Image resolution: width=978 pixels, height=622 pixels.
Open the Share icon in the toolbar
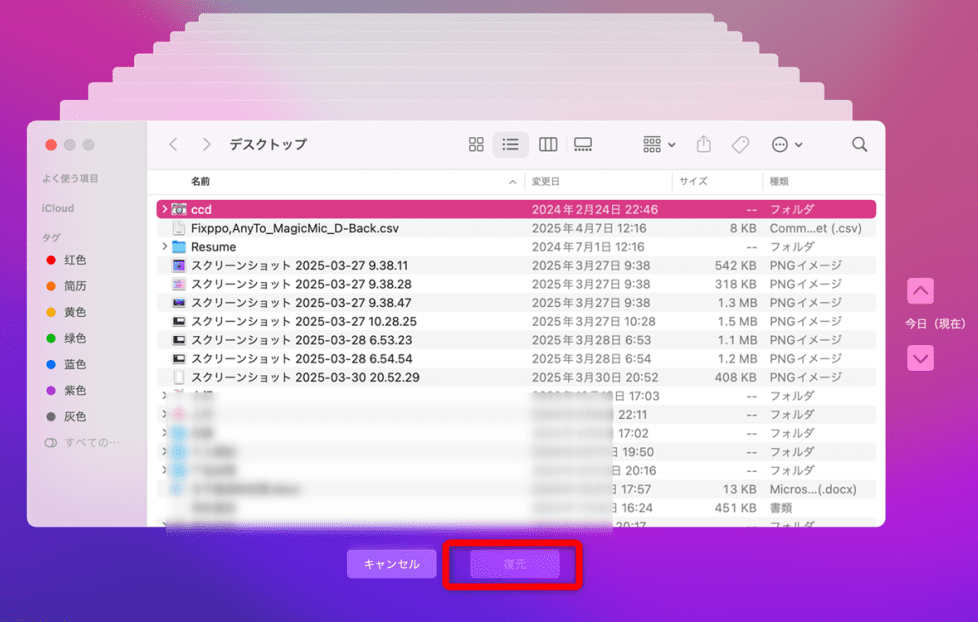click(703, 144)
